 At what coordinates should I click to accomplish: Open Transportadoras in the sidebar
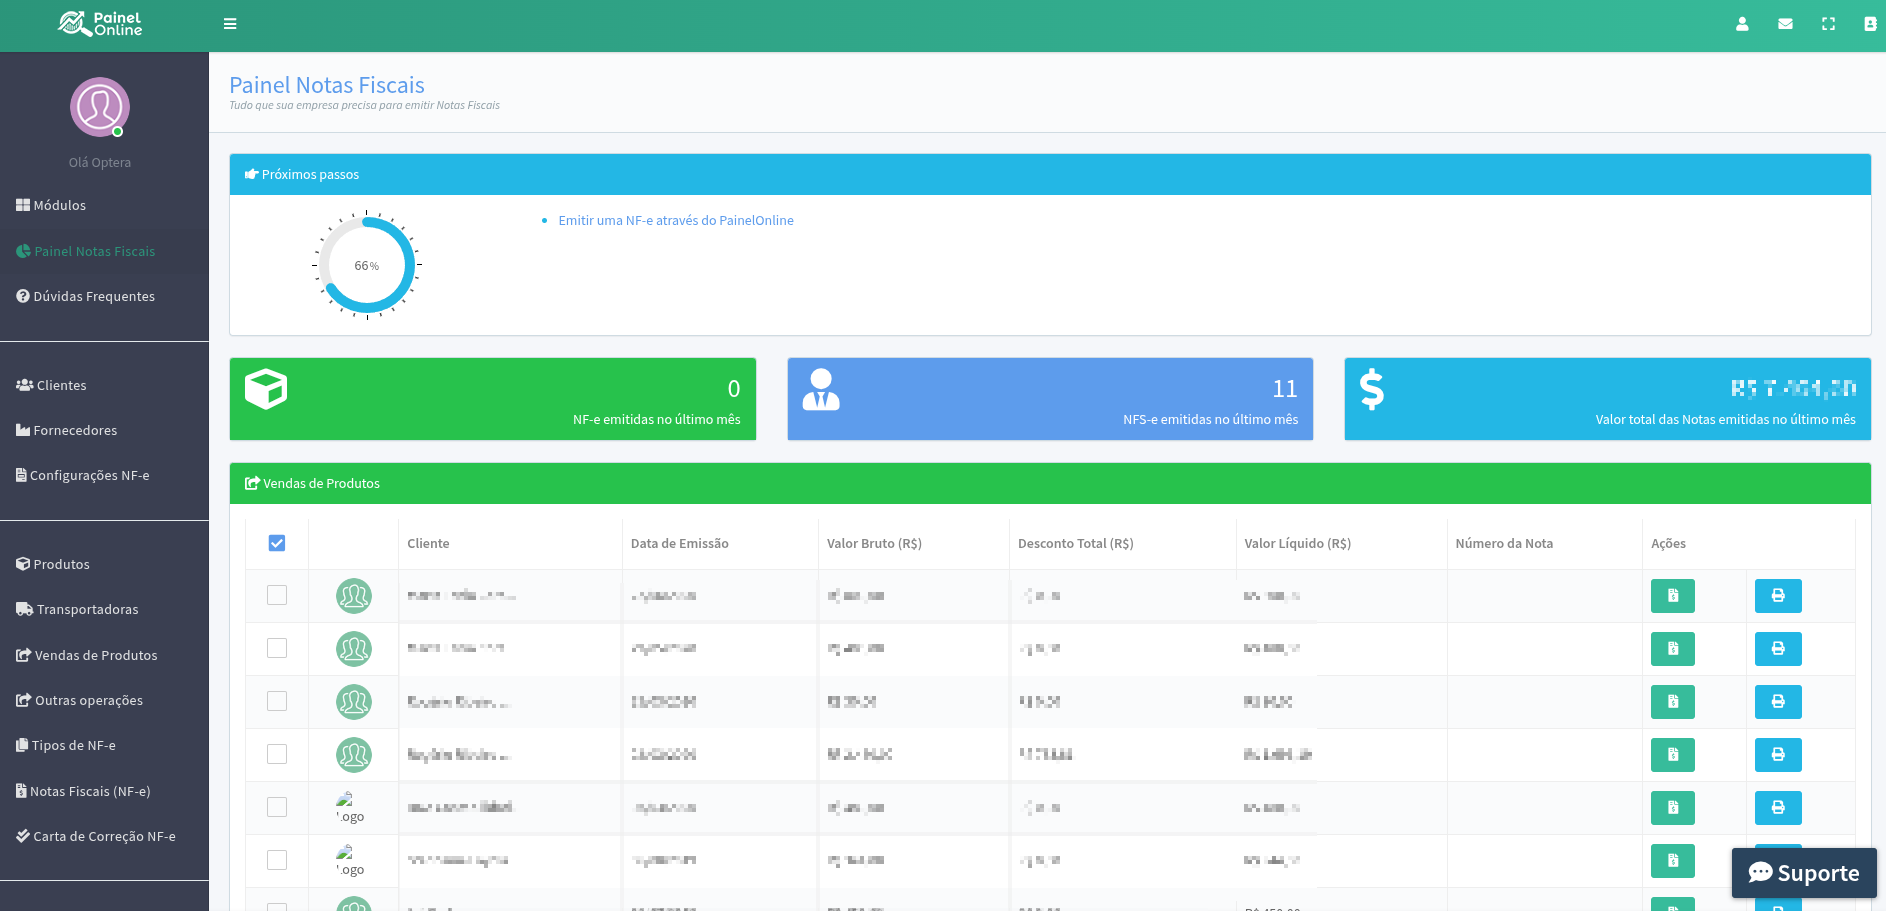[87, 609]
